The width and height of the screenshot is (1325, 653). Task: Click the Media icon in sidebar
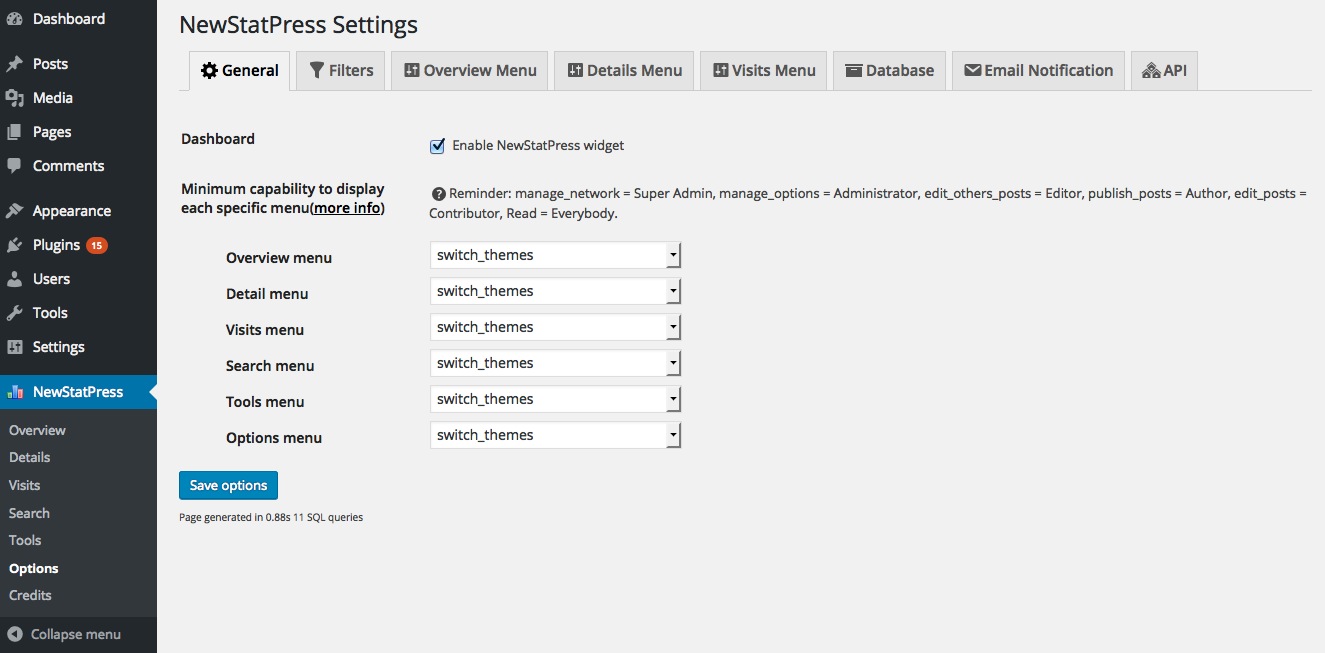coord(14,98)
